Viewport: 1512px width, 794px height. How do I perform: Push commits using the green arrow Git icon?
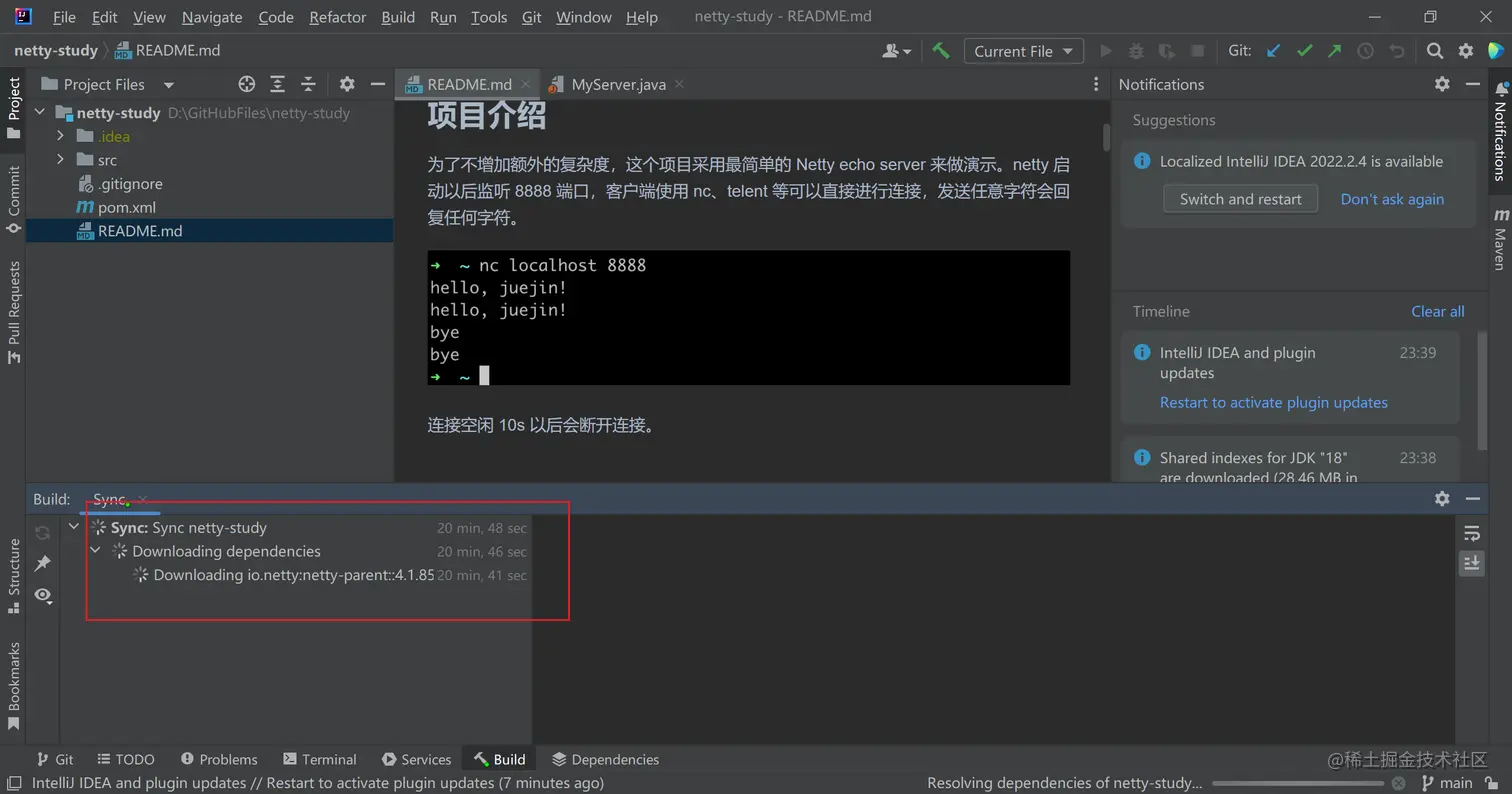1335,49
